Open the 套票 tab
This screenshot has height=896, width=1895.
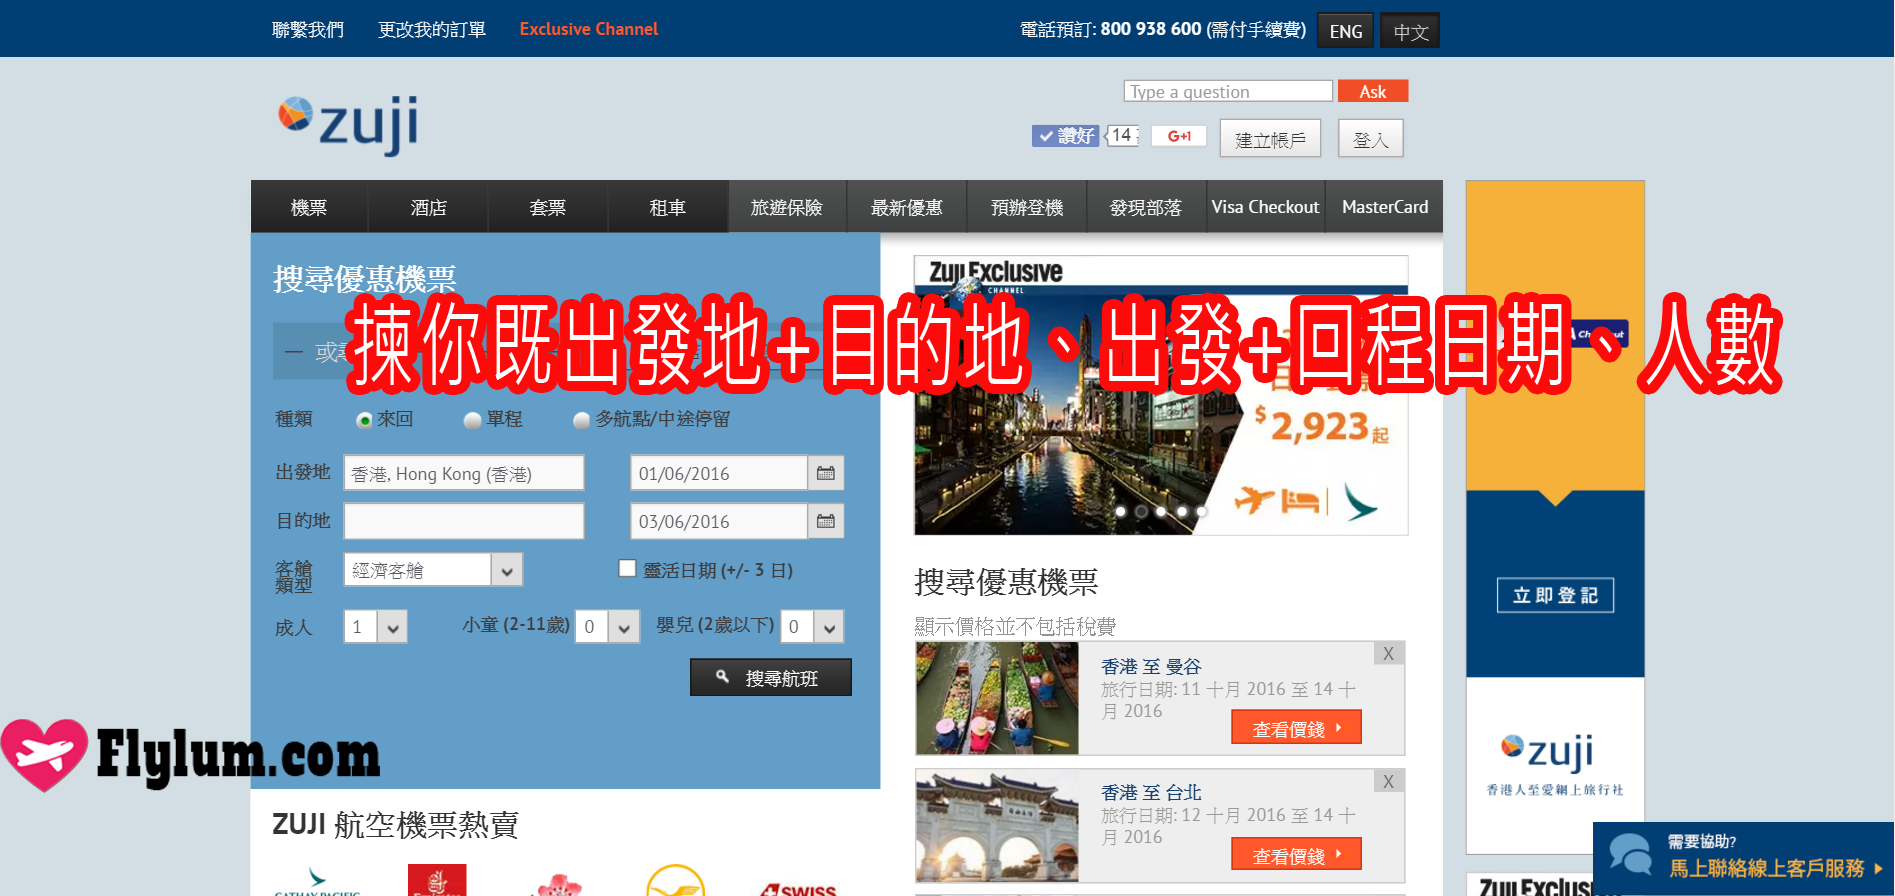tap(548, 207)
